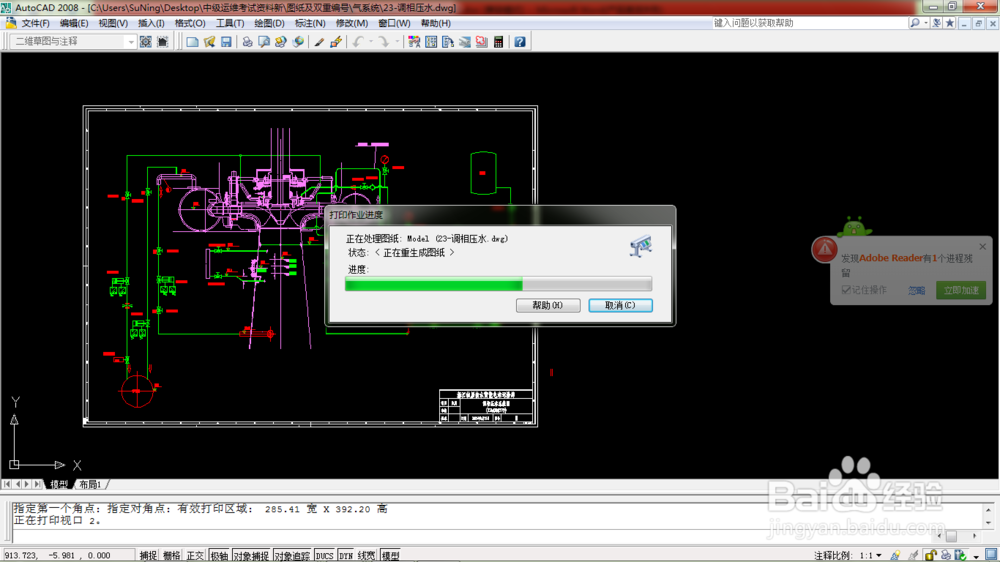The image size is (1000, 562).
Task: Click the blue Help question mark icon
Action: click(520, 42)
